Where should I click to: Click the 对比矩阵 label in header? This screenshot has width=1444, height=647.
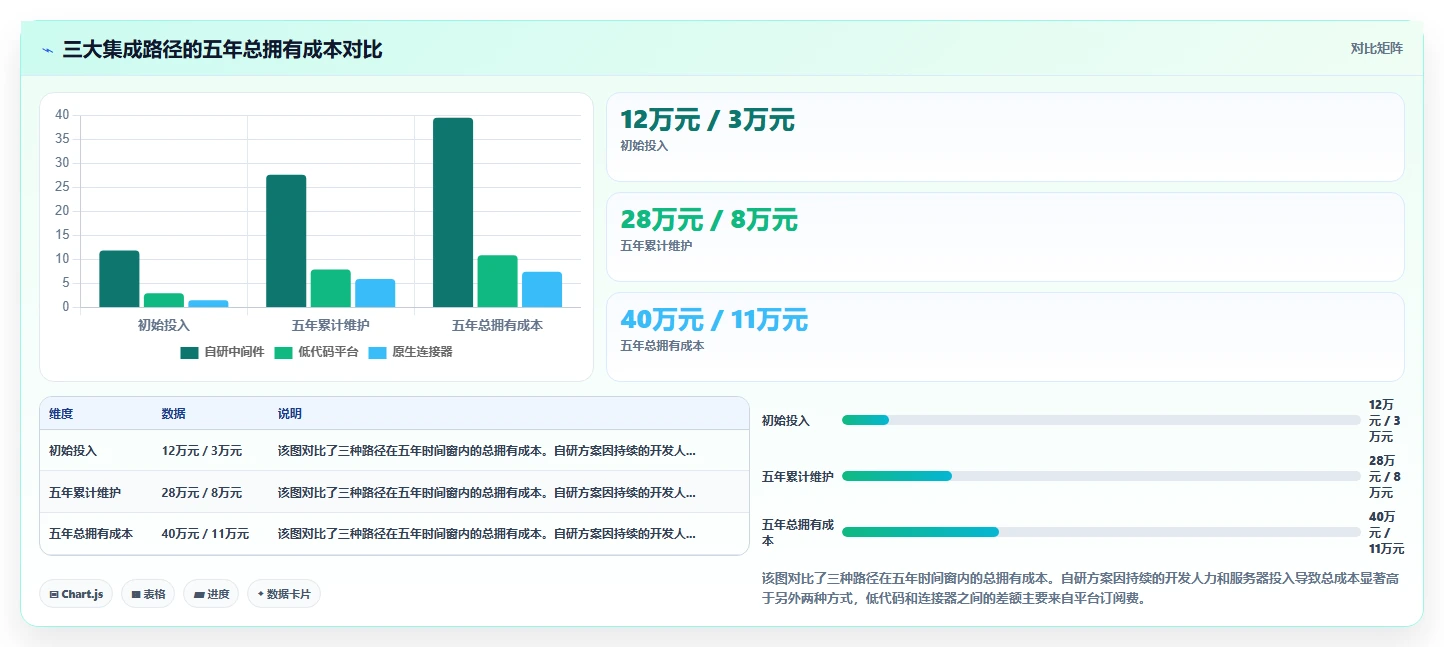[1376, 48]
